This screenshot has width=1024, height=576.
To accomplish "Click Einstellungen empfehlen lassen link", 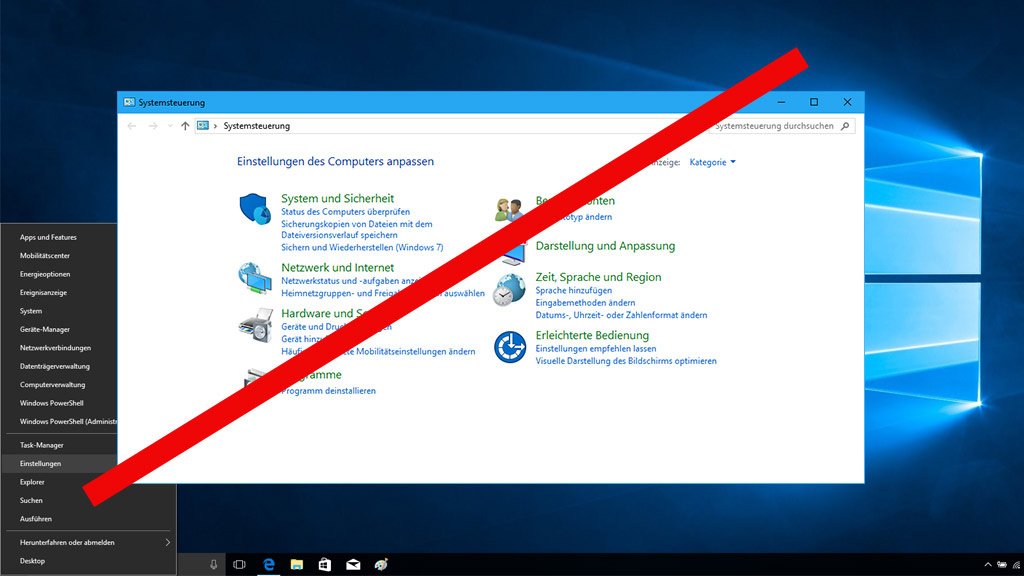I will click(596, 349).
